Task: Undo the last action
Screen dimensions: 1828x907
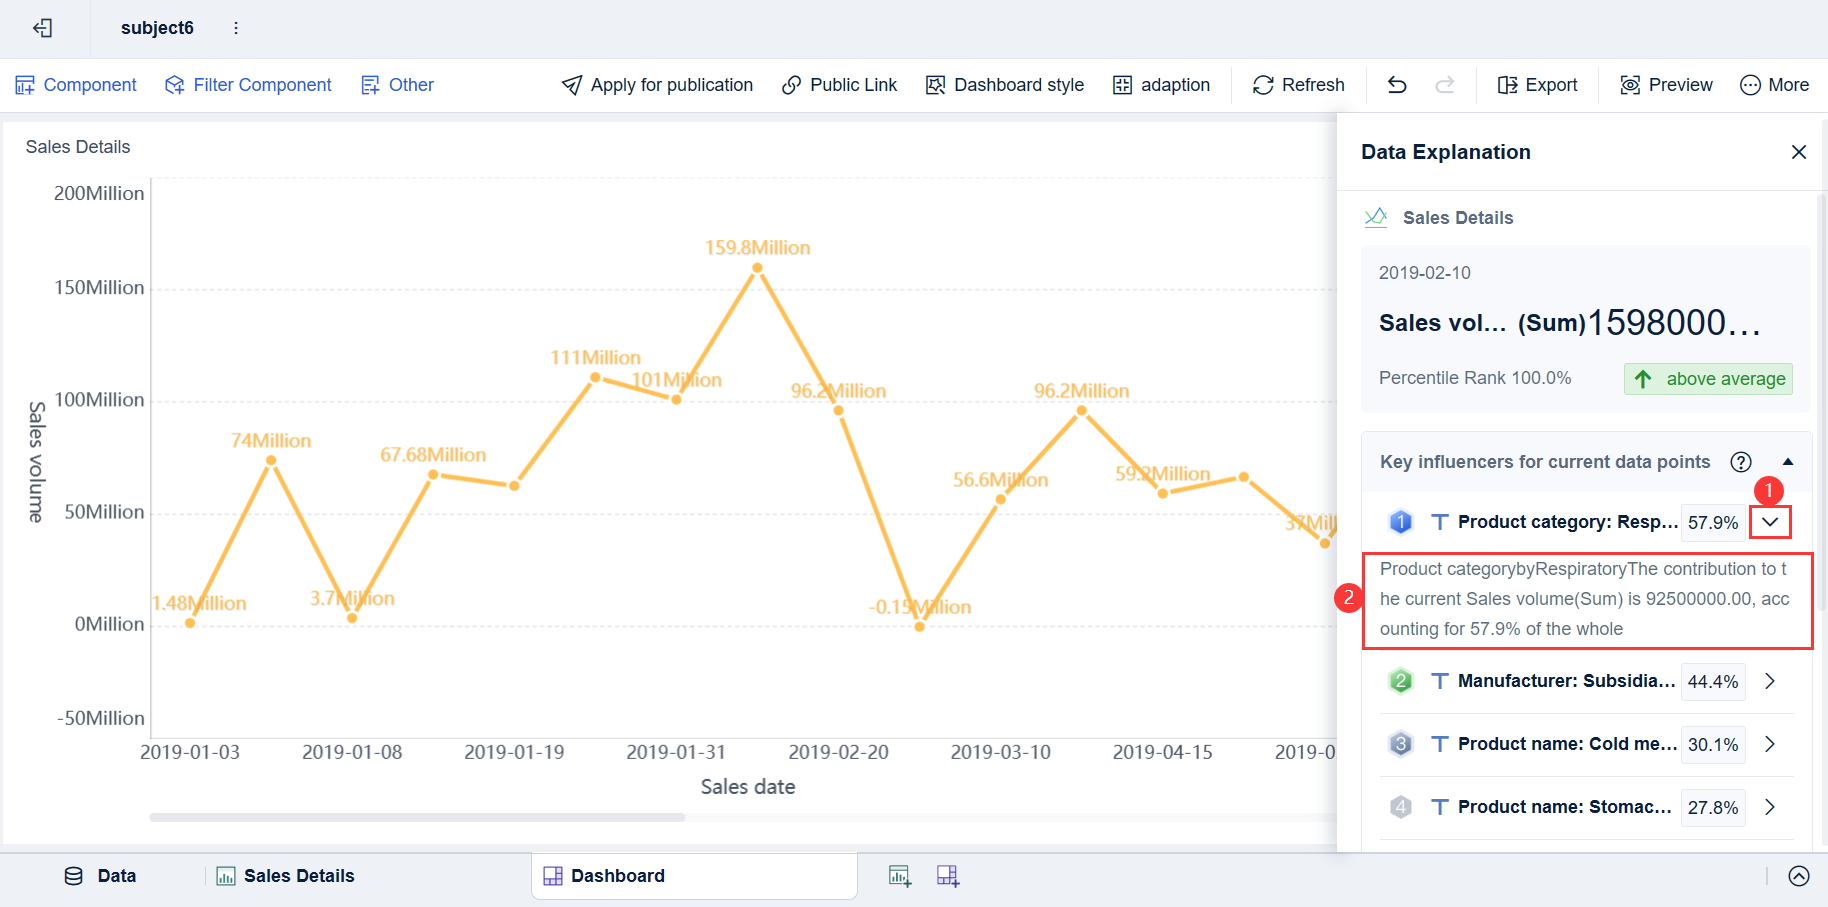Action: coord(1396,85)
